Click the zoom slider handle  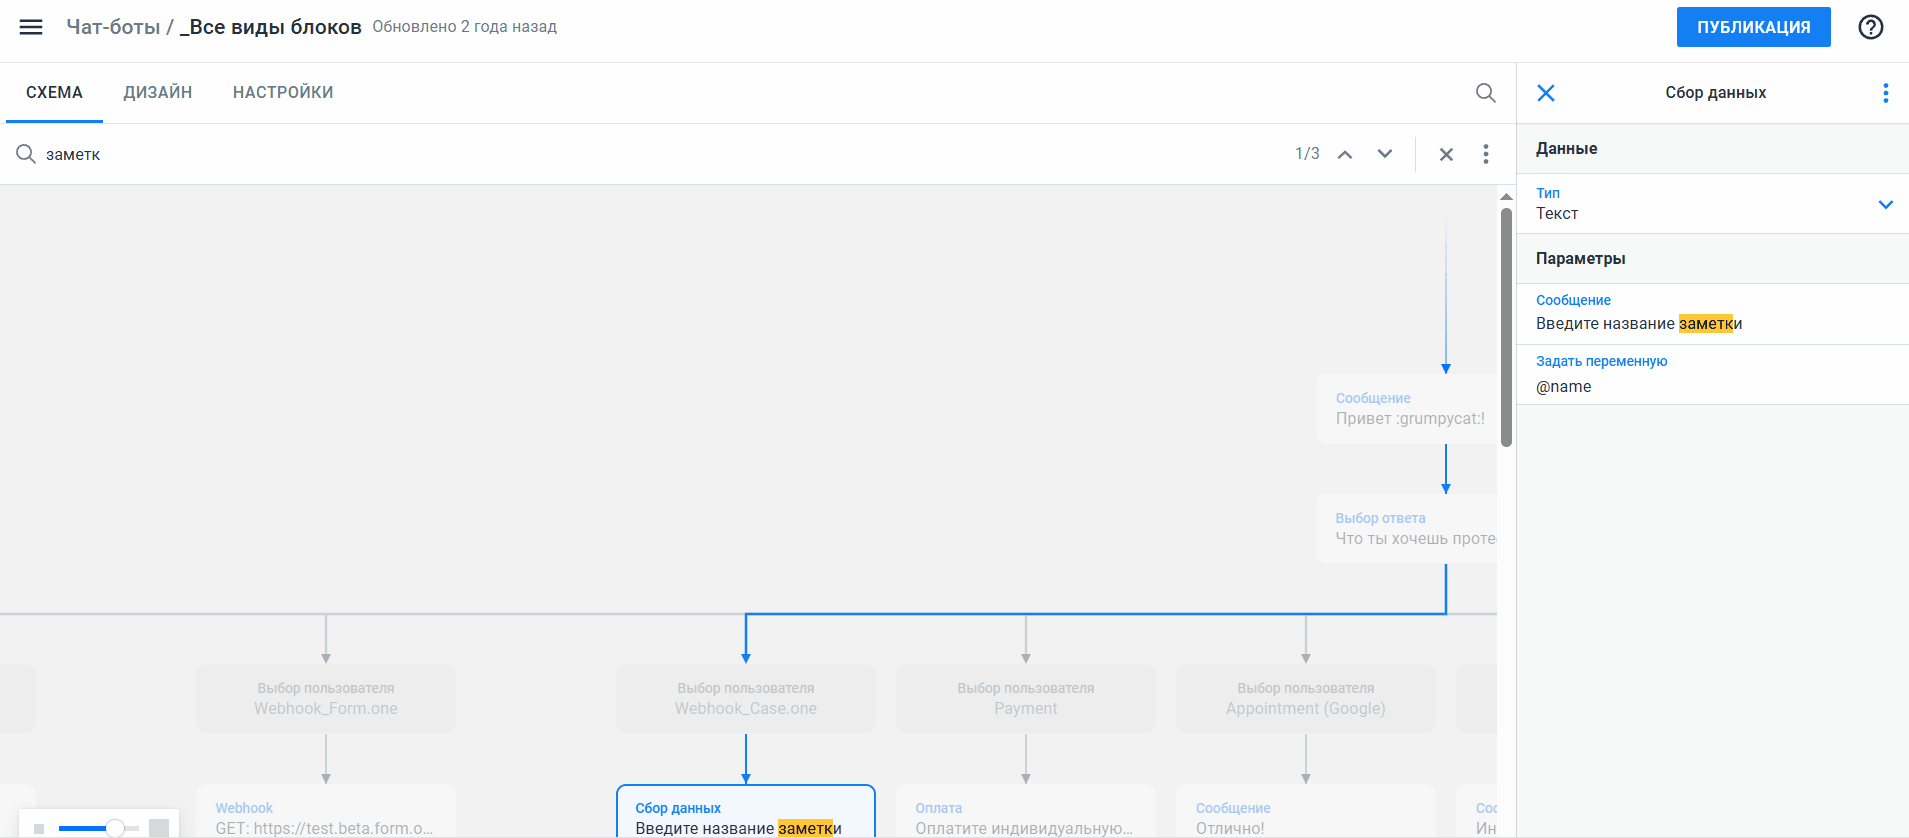(x=115, y=827)
